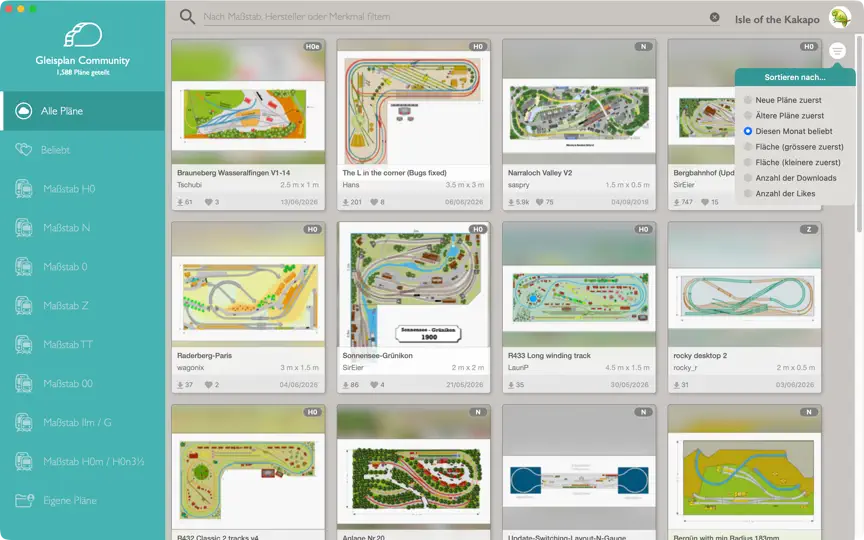Open Alle Pläne in the sidebar

83,111
